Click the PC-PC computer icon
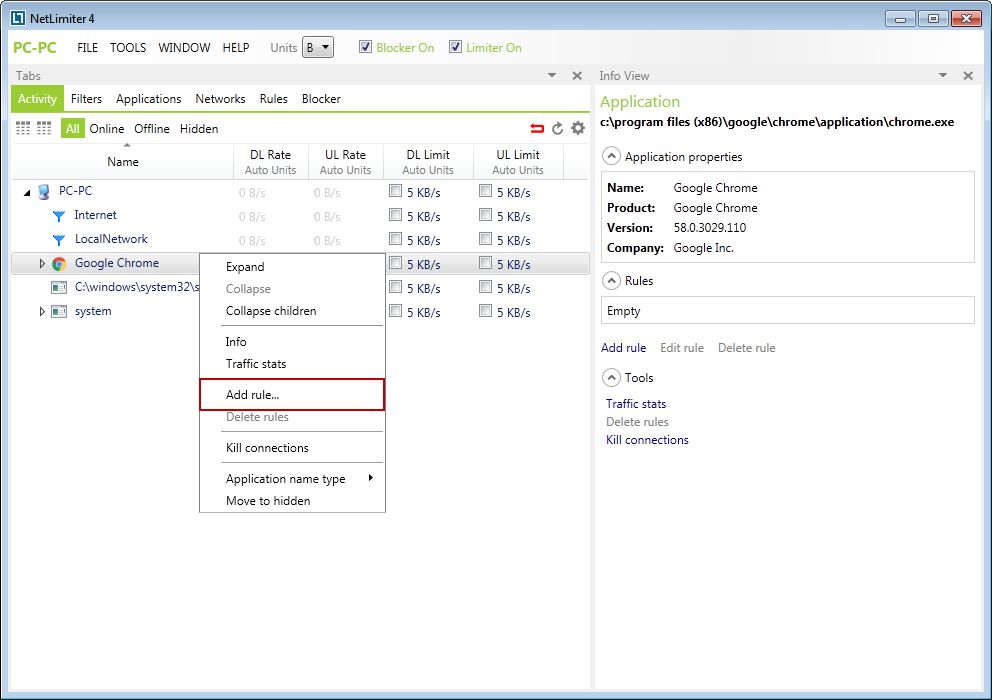Viewport: 992px width, 700px height. click(x=44, y=192)
